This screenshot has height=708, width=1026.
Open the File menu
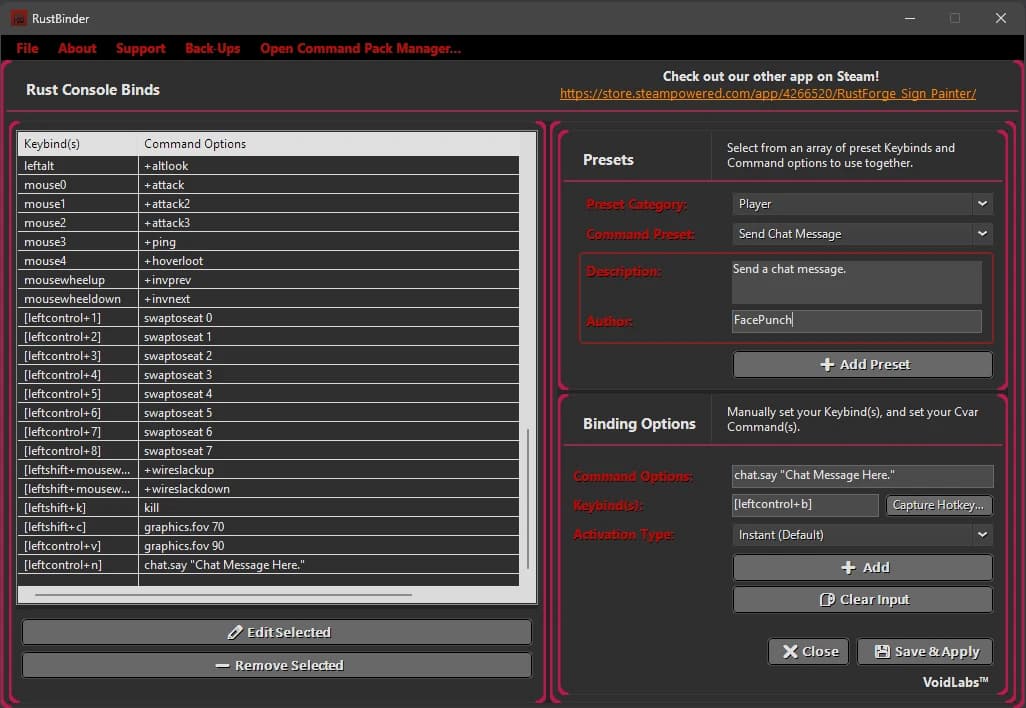[x=27, y=48]
